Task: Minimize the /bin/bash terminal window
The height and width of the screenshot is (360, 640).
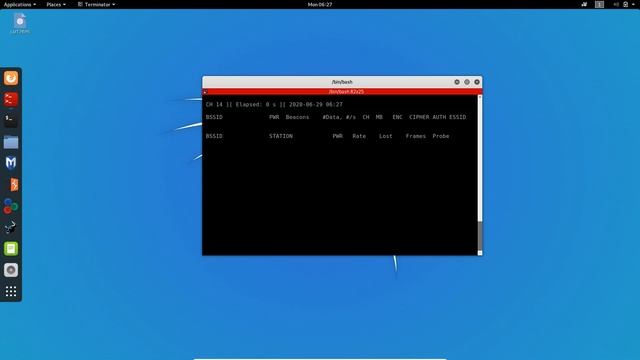Action: coord(457,82)
